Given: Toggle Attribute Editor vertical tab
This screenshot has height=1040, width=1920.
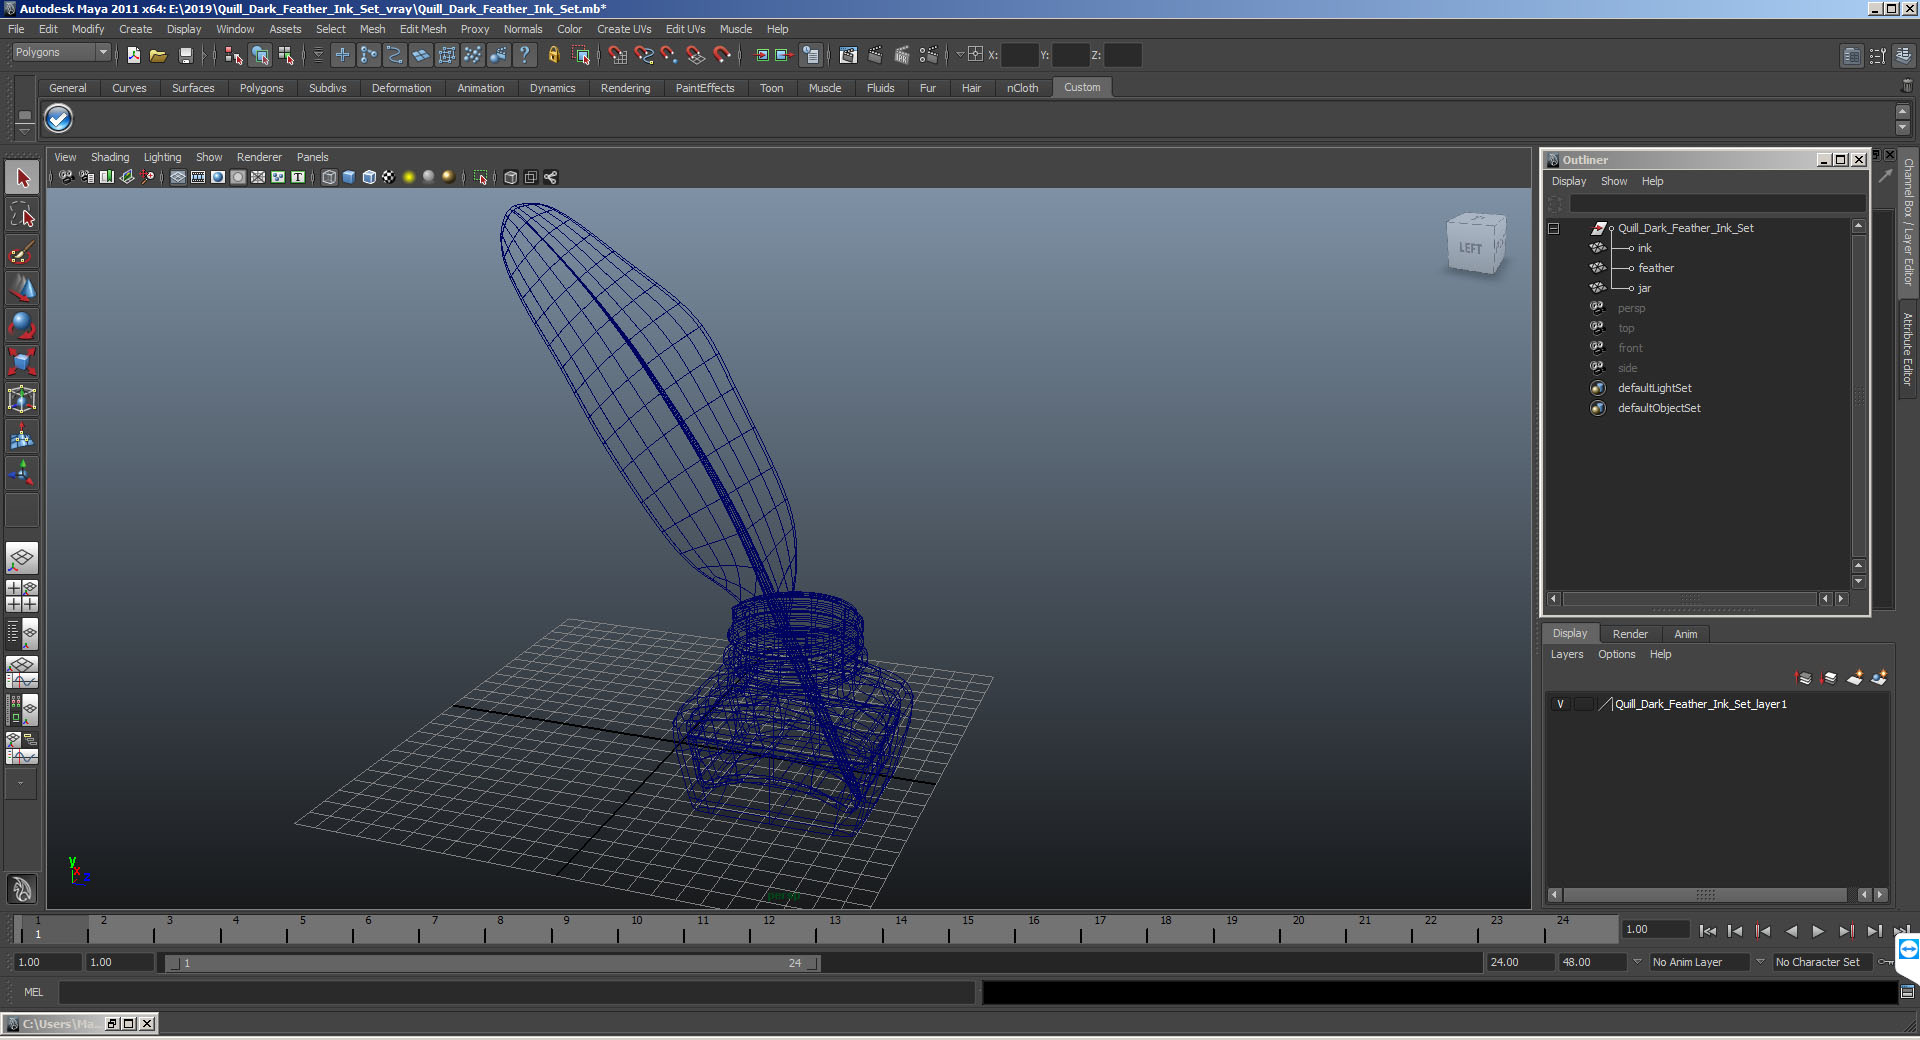Looking at the screenshot, I should (x=1908, y=349).
